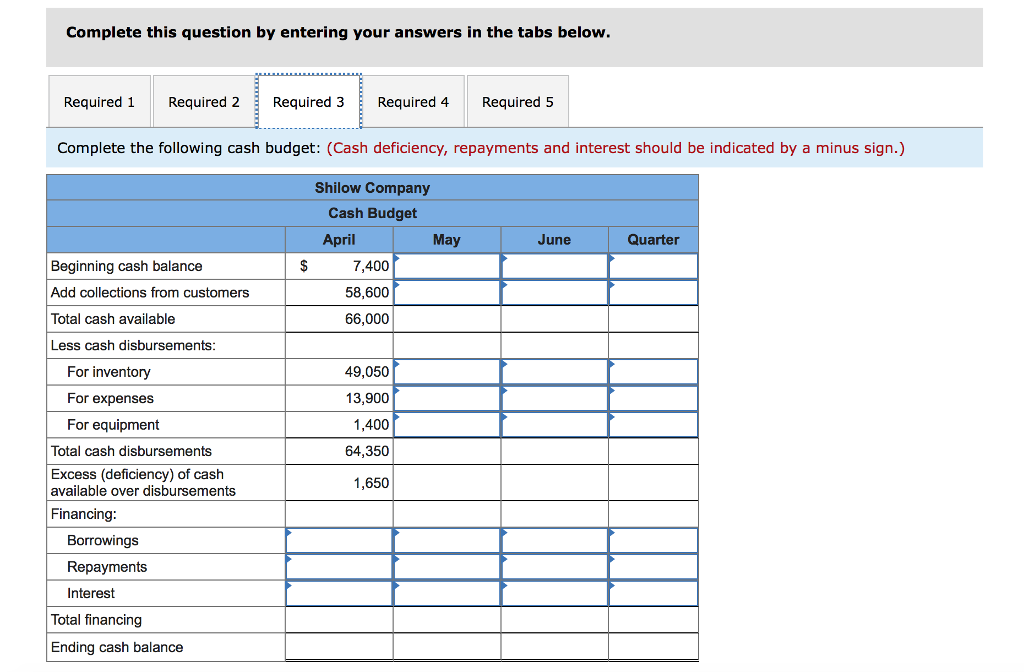Image resolution: width=1024 pixels, height=672 pixels.
Task: Click Quarter beginning cash balance field
Action: [x=653, y=266]
